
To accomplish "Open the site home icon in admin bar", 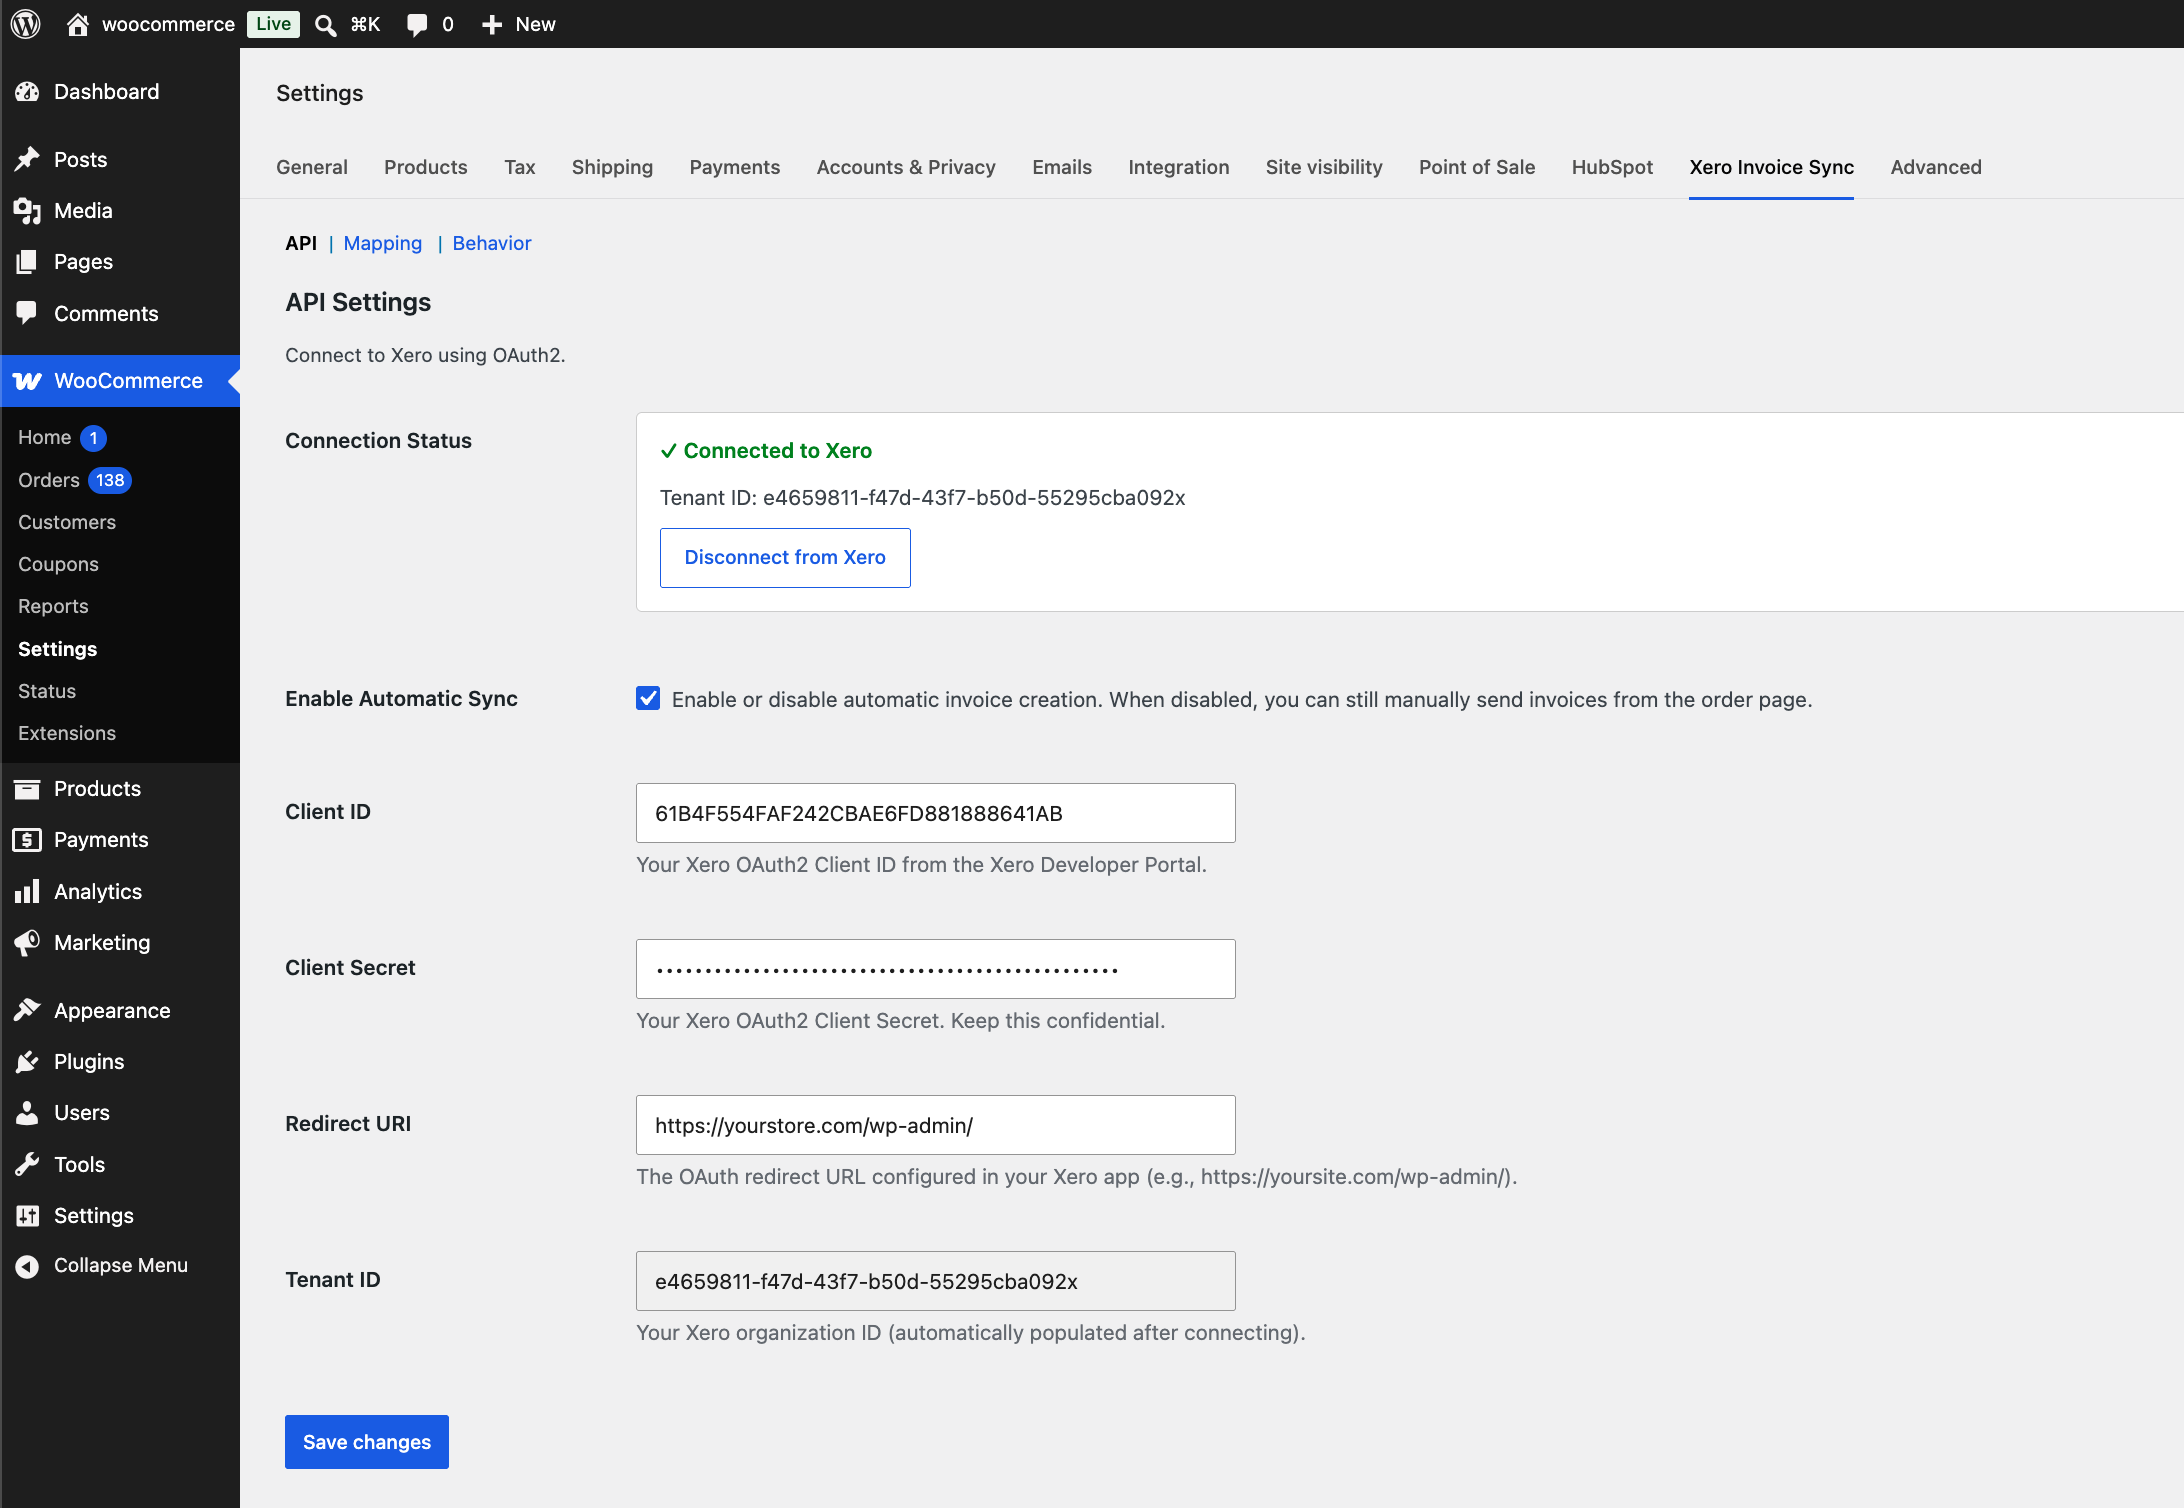I will [x=78, y=24].
